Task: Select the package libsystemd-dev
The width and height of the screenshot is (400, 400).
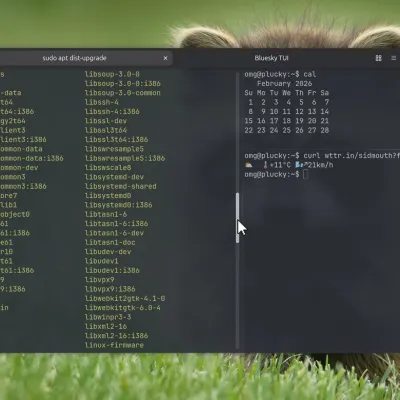Action: click(x=114, y=177)
